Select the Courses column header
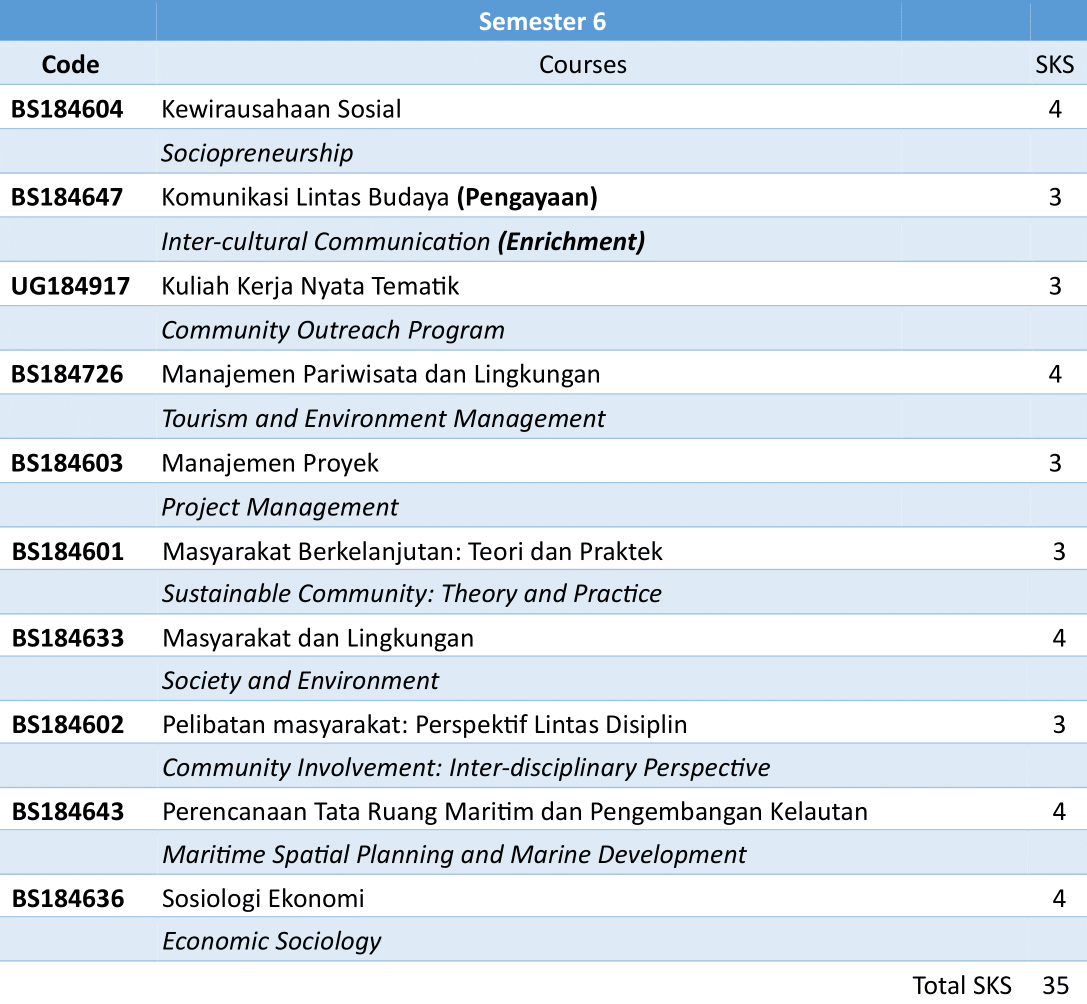 coord(582,64)
